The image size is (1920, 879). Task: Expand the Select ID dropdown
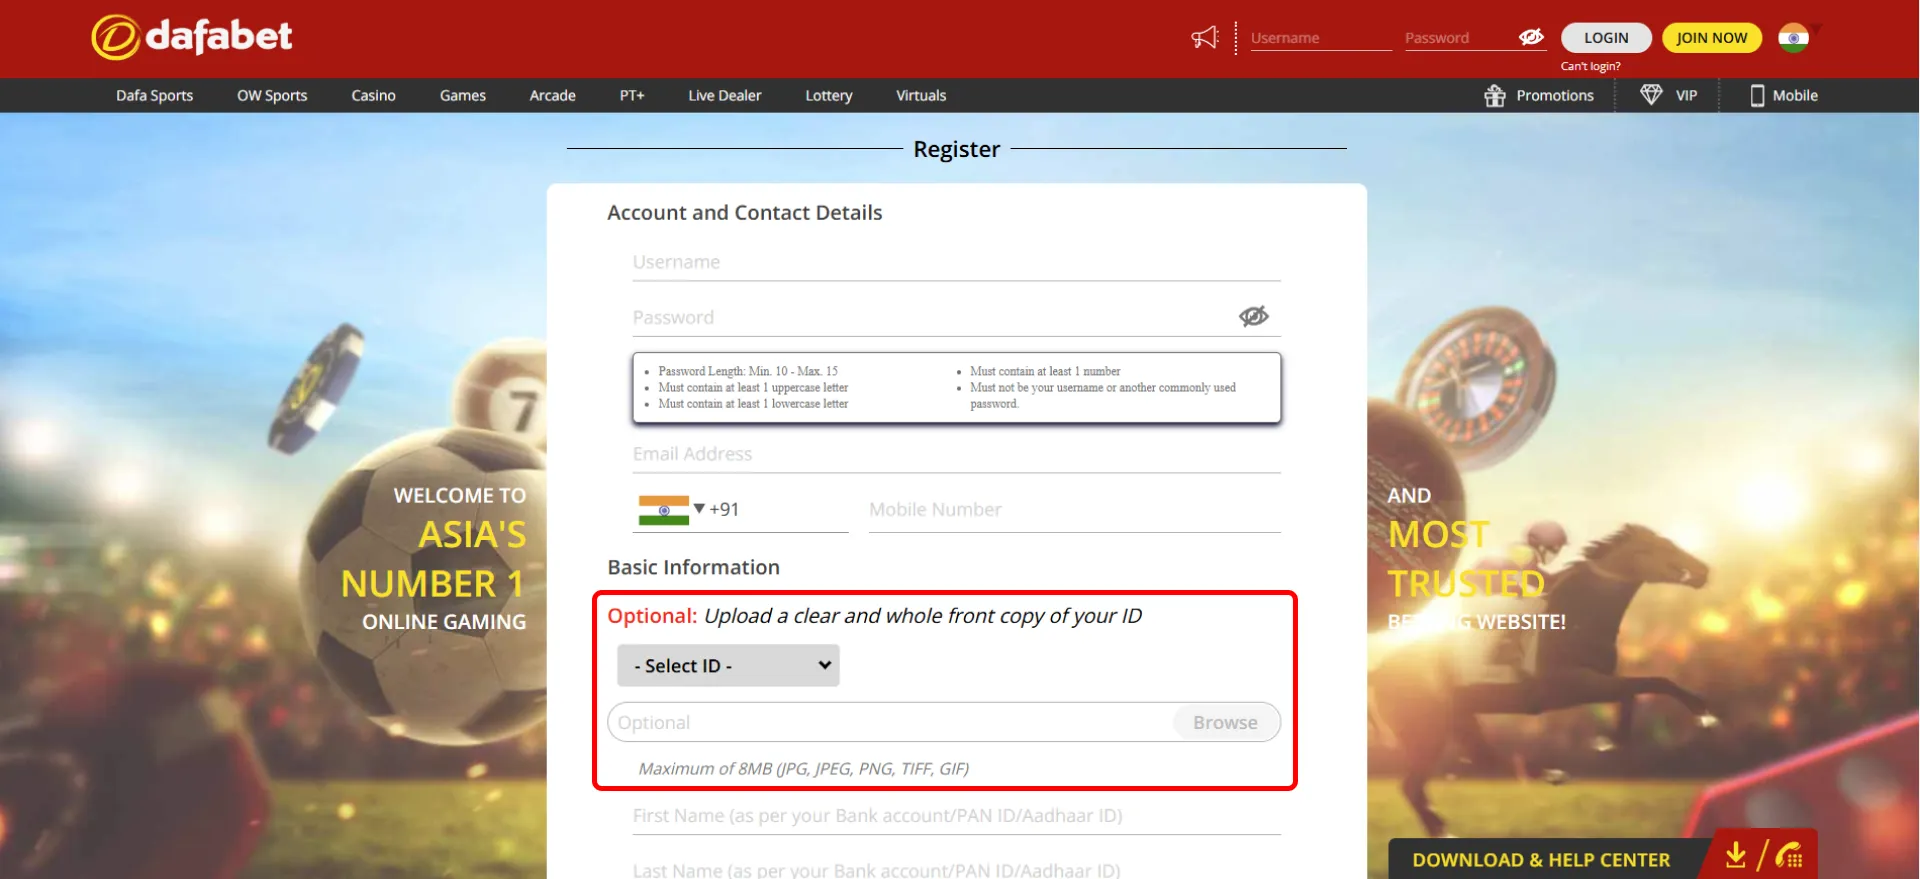tap(728, 666)
